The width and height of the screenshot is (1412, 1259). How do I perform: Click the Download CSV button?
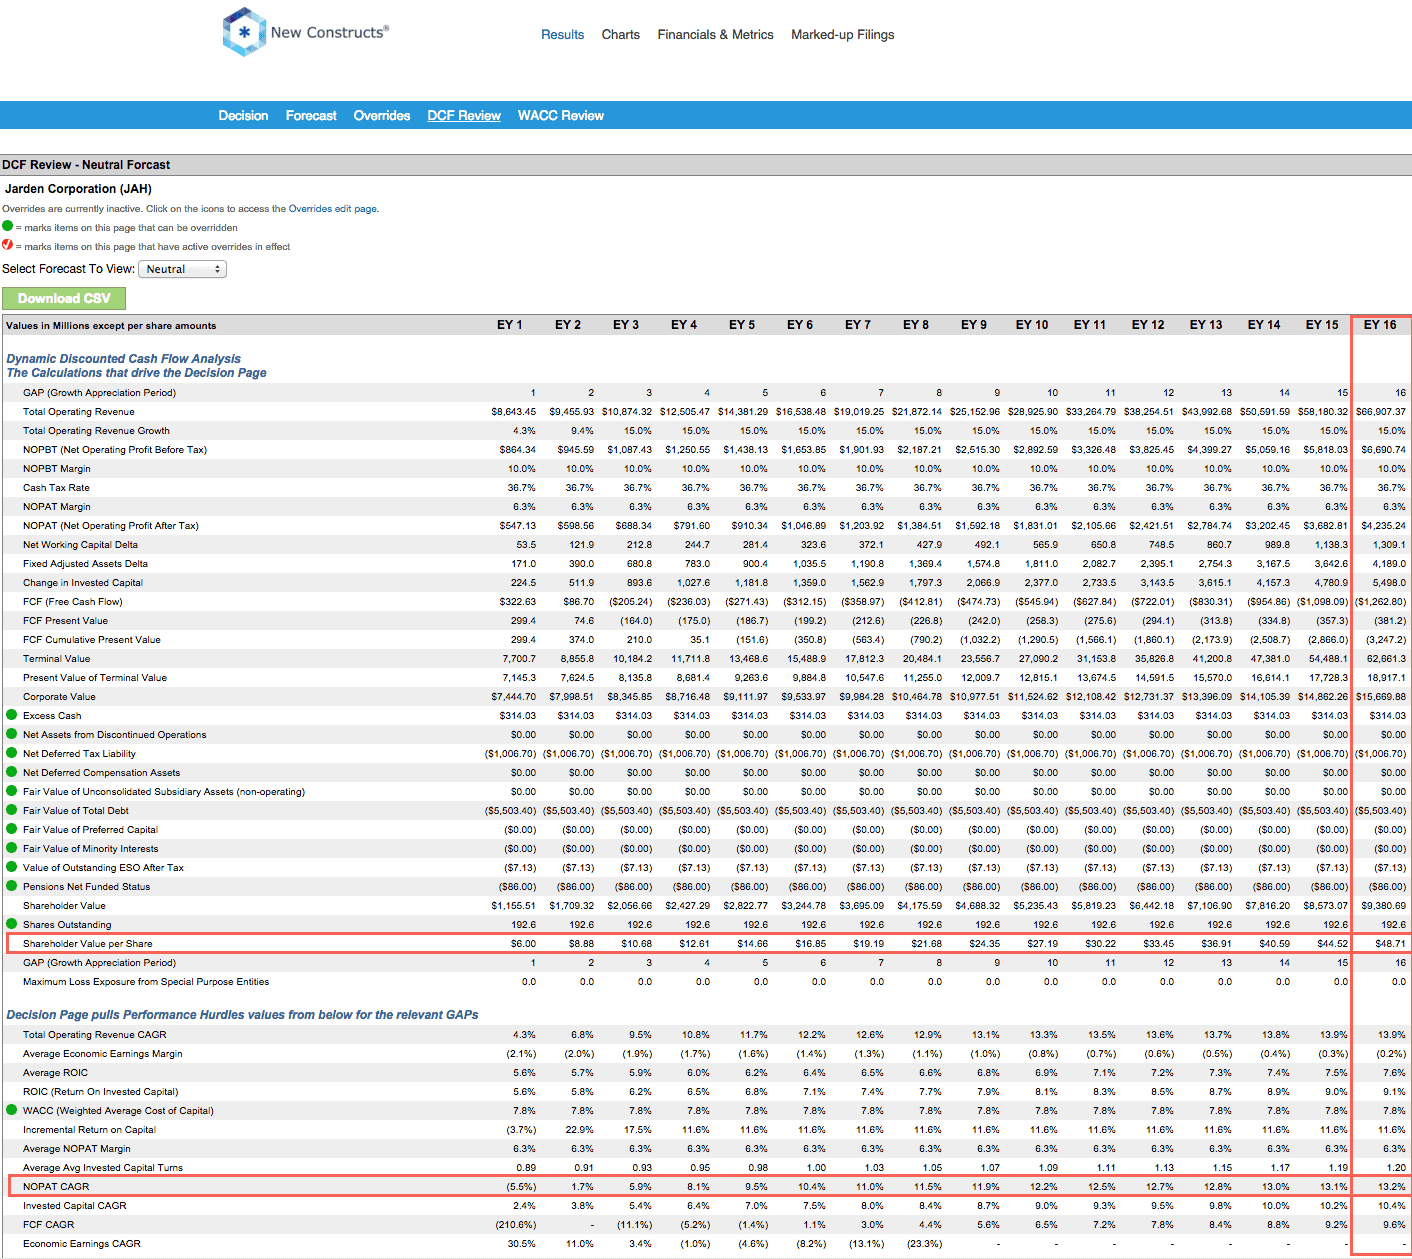(x=64, y=298)
